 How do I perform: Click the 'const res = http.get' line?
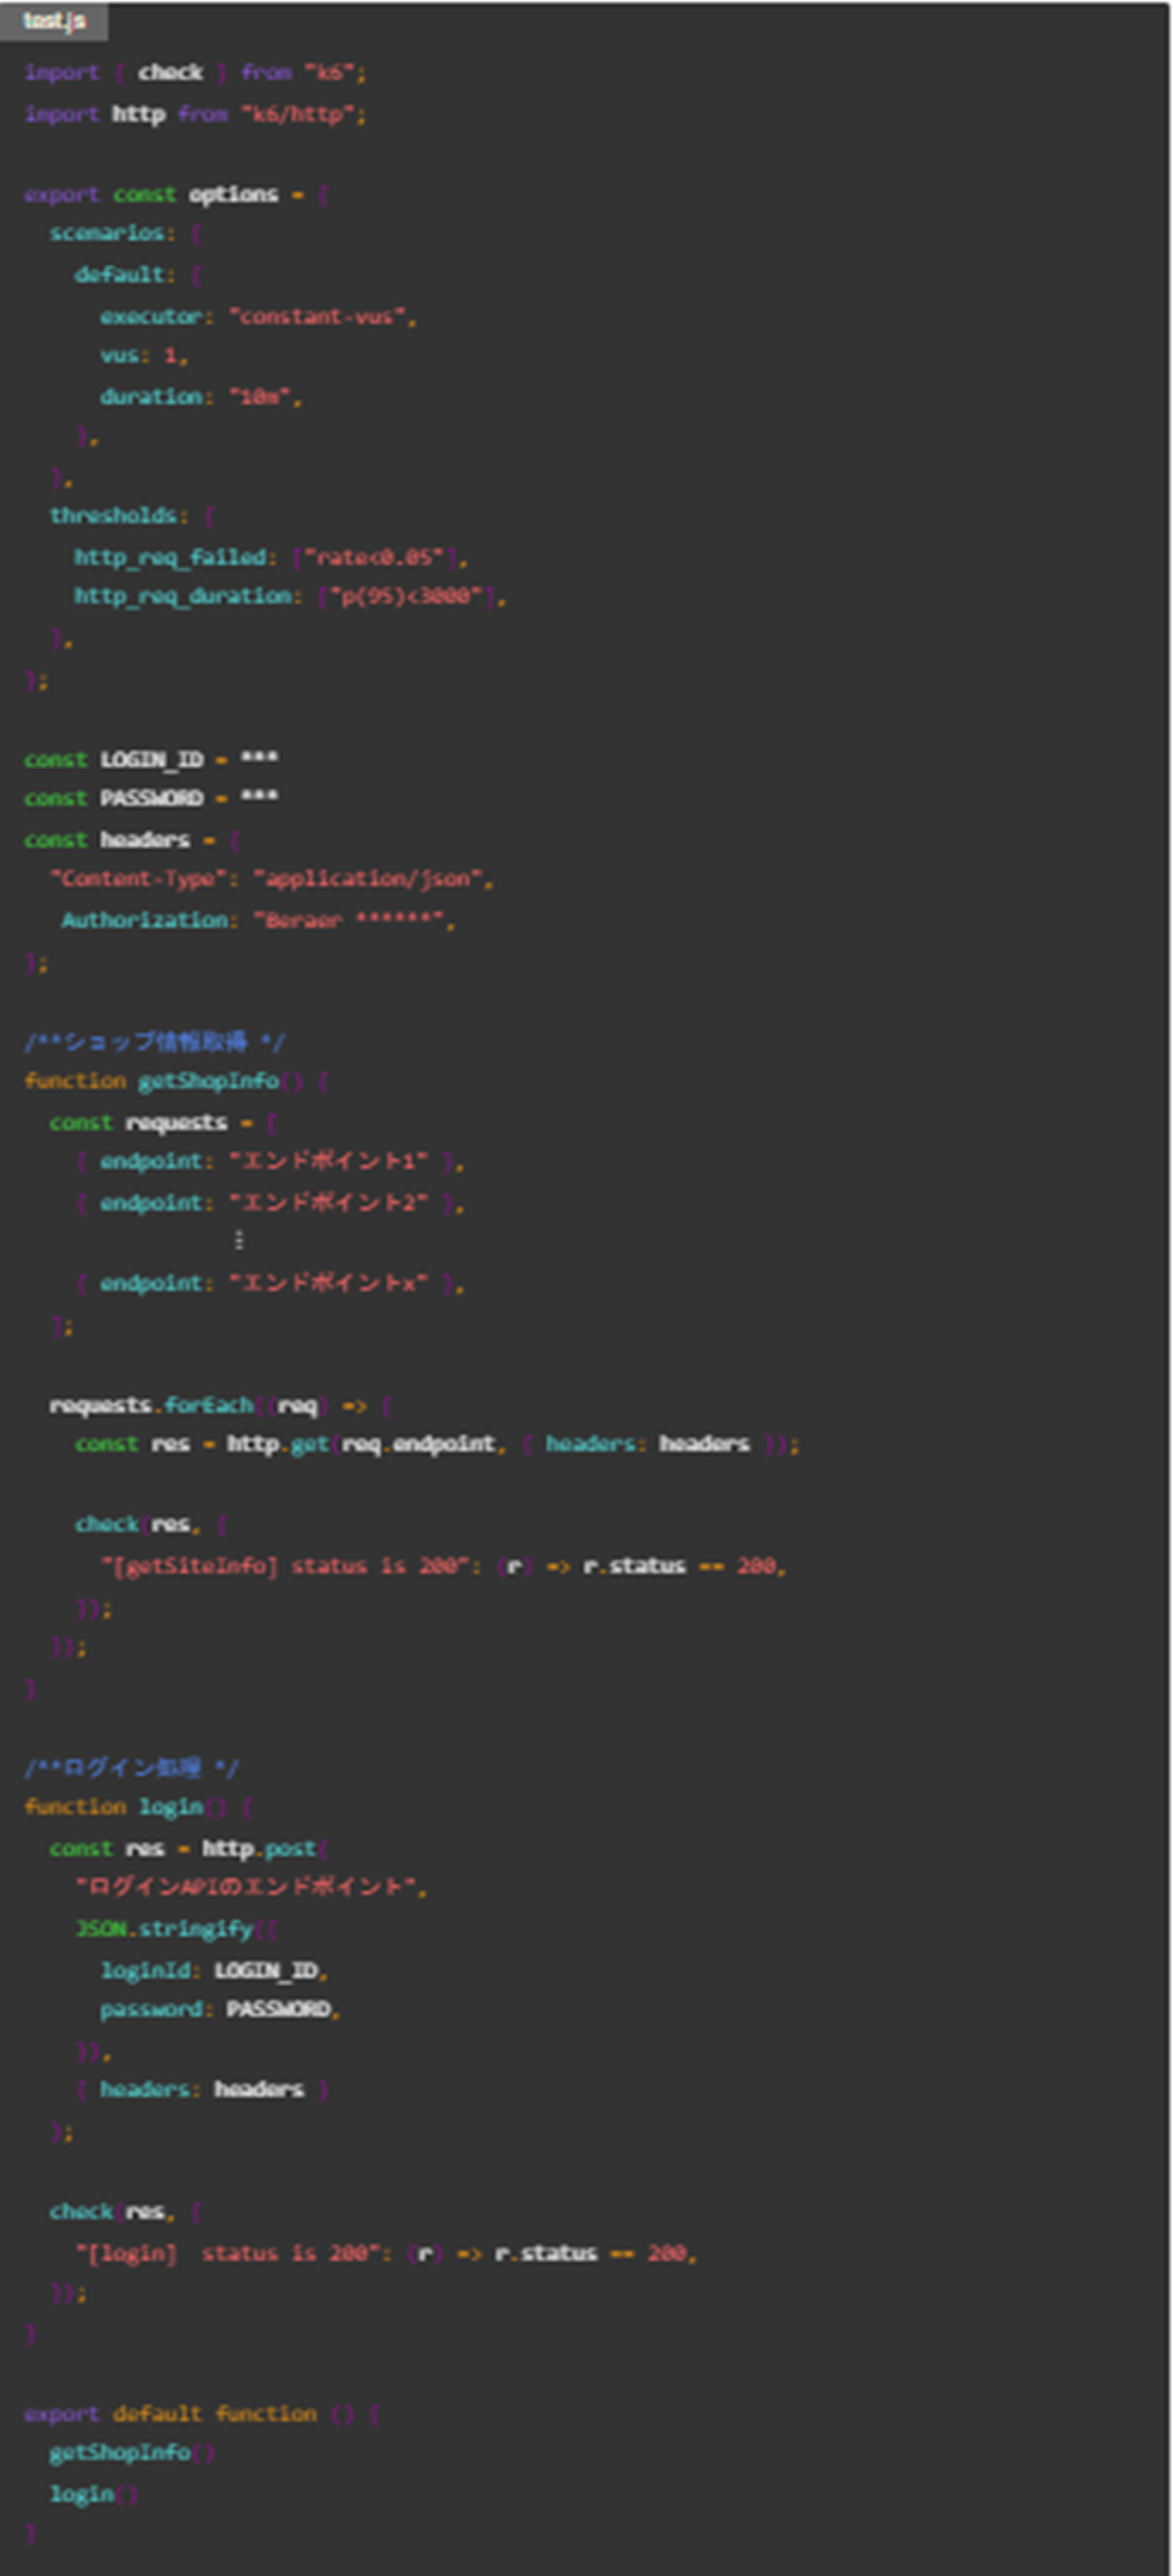[437, 1445]
